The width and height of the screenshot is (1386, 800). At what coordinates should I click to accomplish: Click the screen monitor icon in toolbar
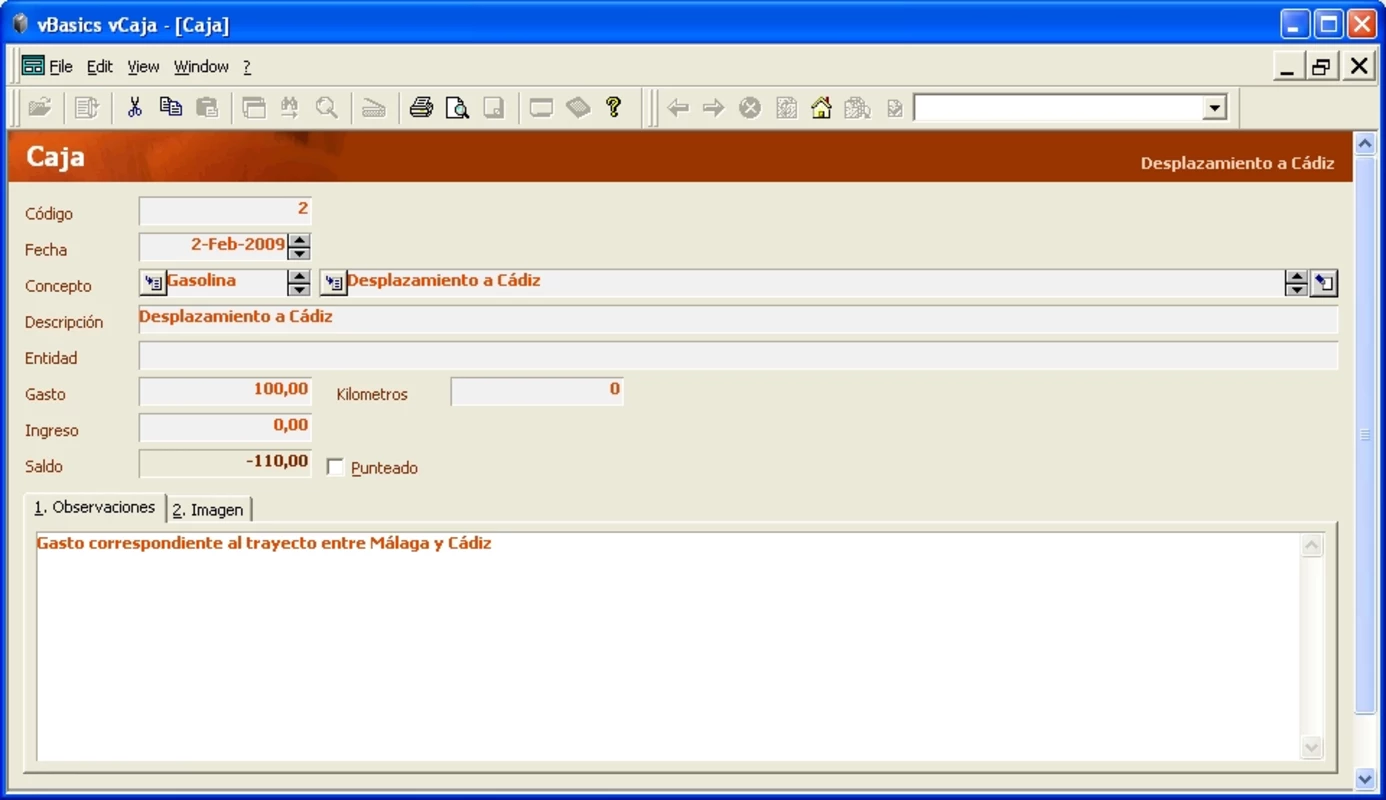coord(541,107)
